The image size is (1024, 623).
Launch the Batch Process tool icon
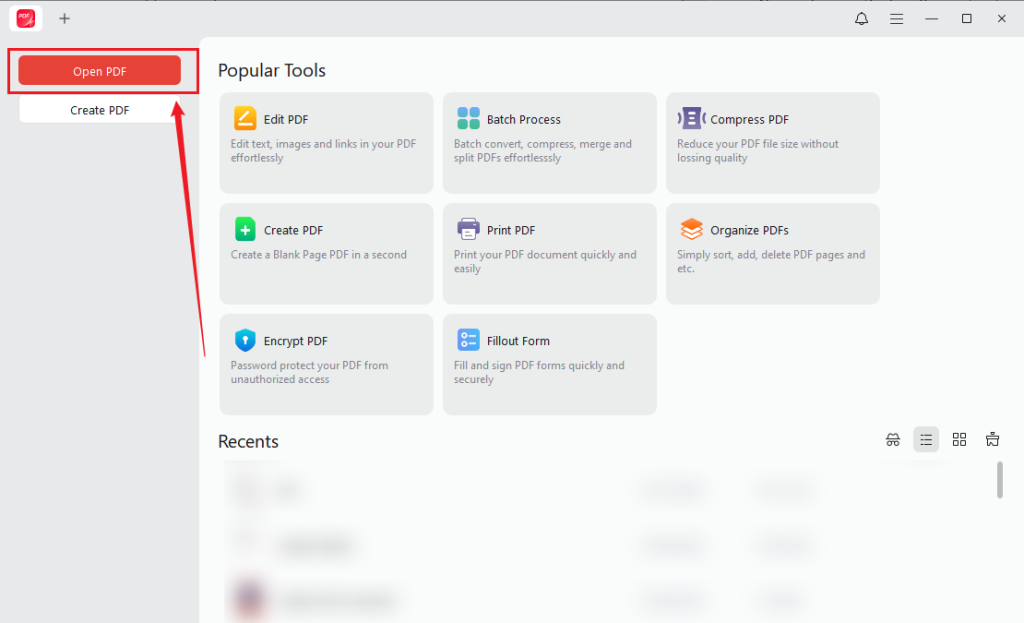(468, 119)
